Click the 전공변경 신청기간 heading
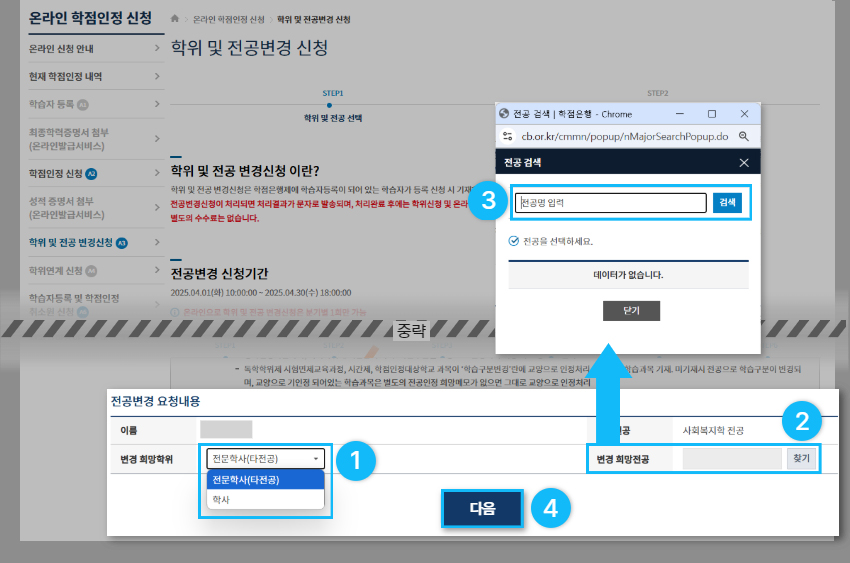850x563 pixels. point(219,274)
